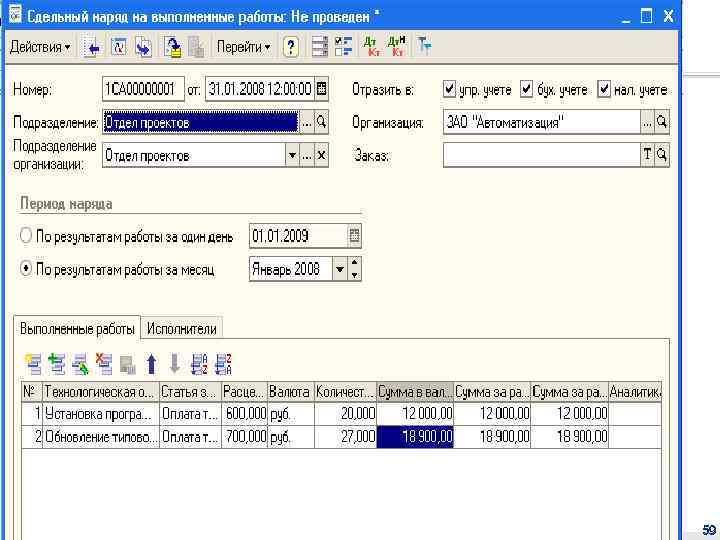The image size is (720, 540).
Task: Switch to Выполненные работы tab
Action: tap(77, 329)
